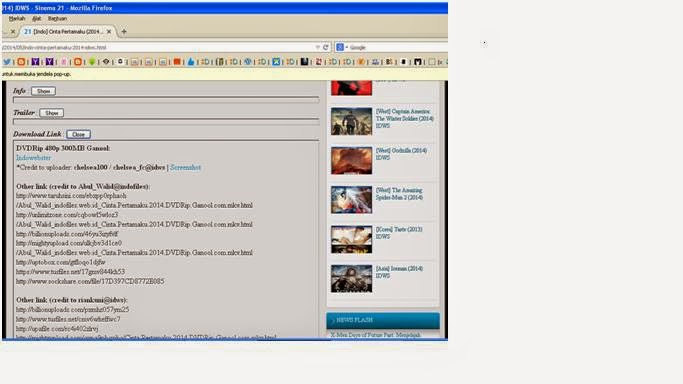Open the pink icon bookmark
Screen dimensions: 683x384
coord(64,62)
